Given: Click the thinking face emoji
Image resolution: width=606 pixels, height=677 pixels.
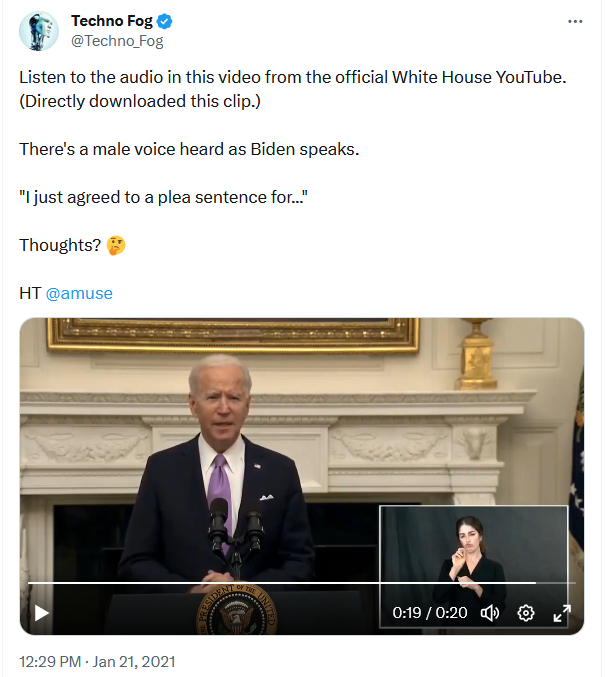Looking at the screenshot, I should coord(116,245).
